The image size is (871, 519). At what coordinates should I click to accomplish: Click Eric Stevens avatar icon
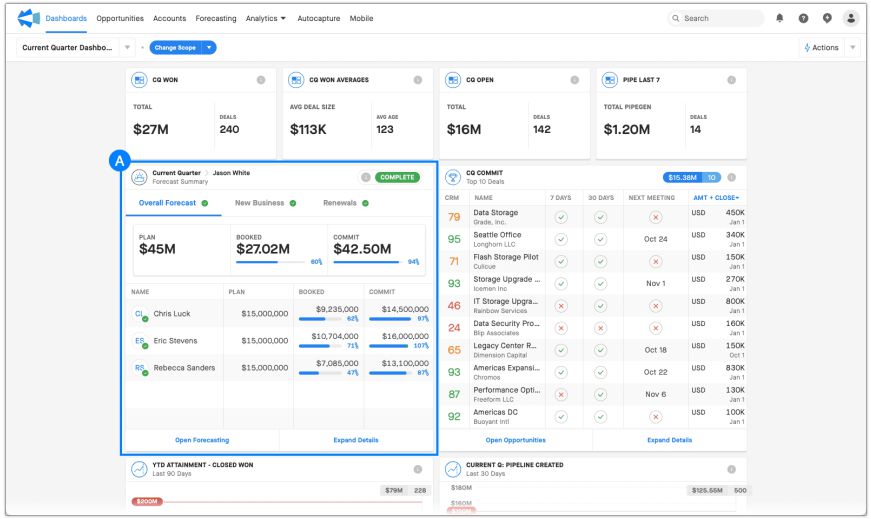tap(140, 341)
